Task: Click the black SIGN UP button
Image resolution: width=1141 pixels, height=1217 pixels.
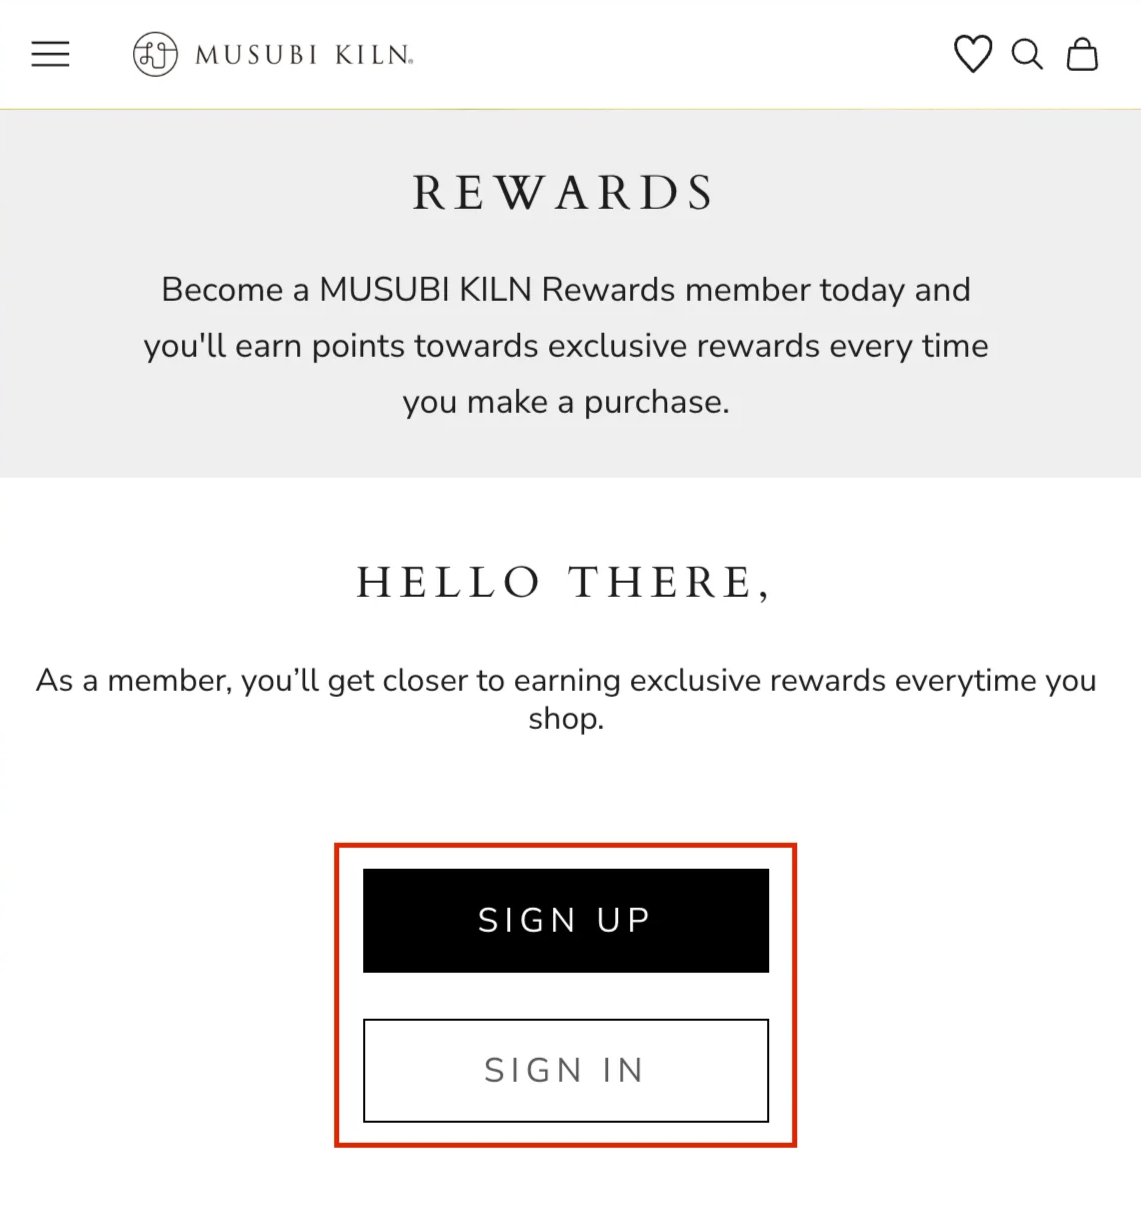Action: pyautogui.click(x=566, y=920)
